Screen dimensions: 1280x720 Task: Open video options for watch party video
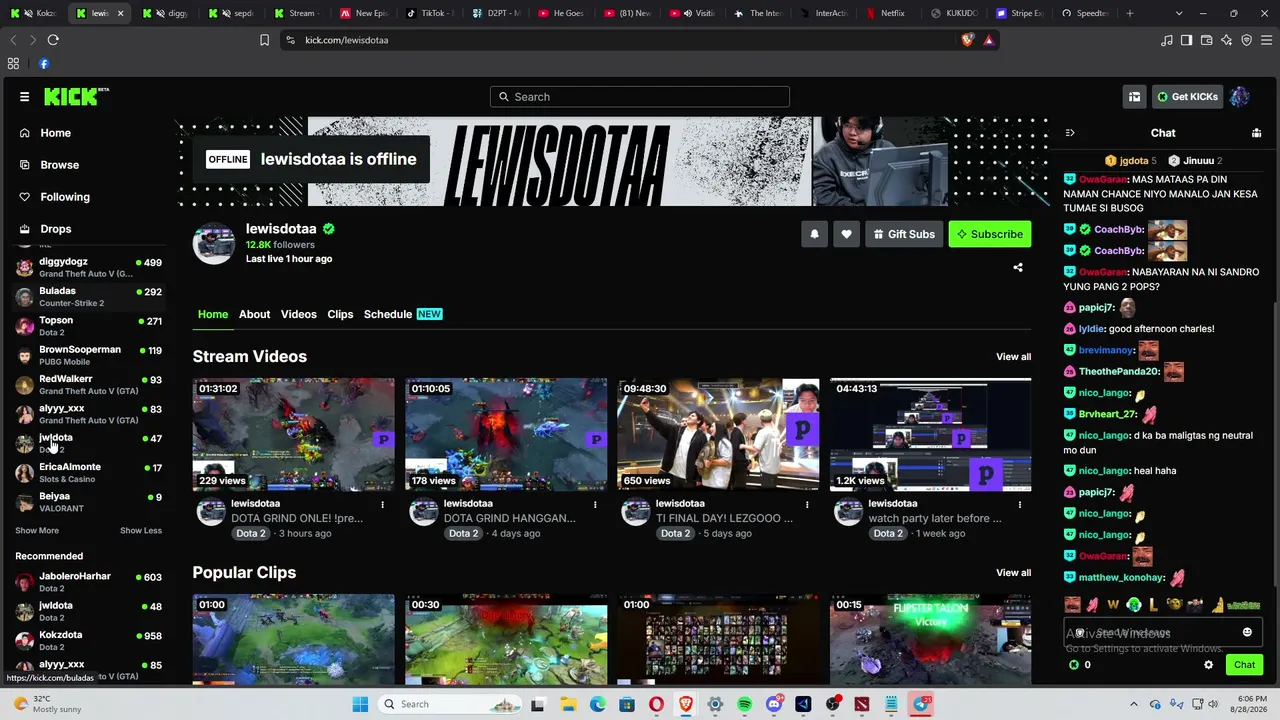(1020, 505)
